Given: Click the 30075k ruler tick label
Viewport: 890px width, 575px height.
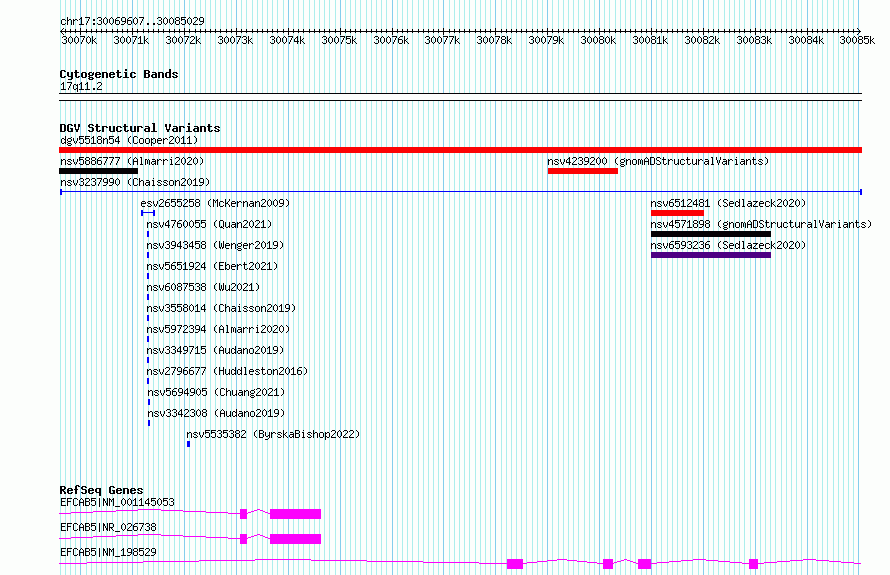Looking at the screenshot, I should [x=339, y=40].
